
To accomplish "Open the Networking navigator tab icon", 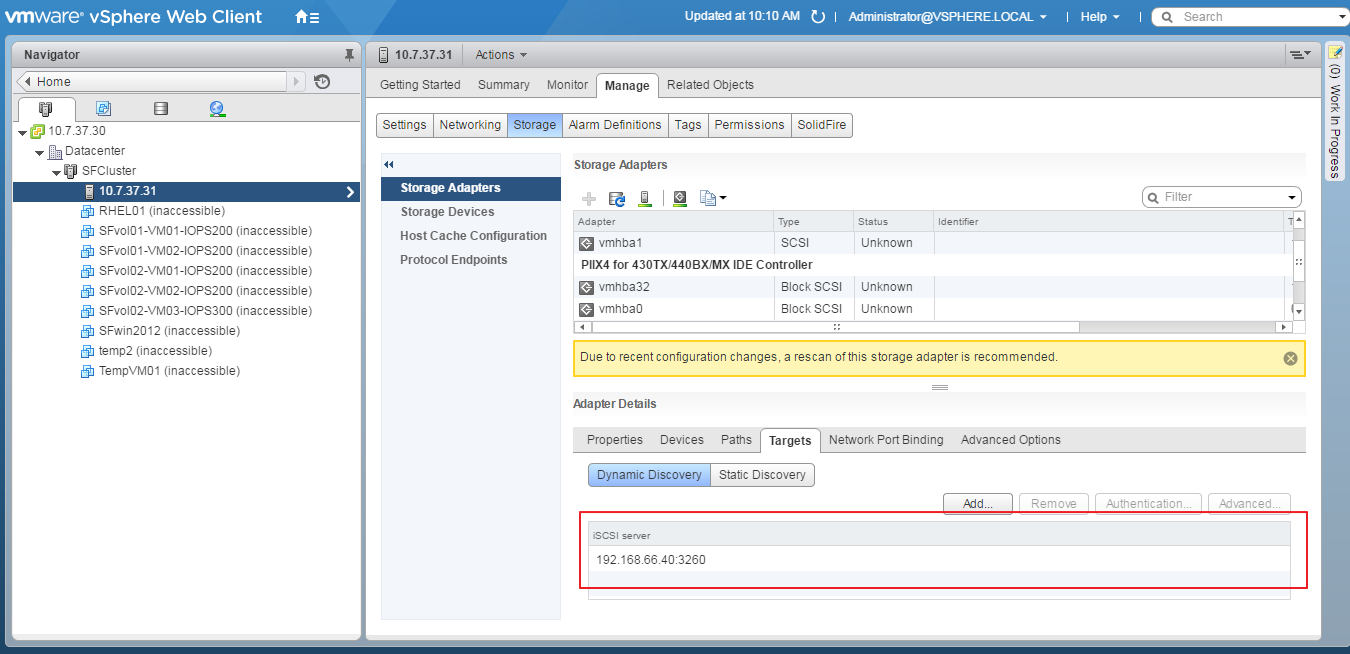I will pyautogui.click(x=218, y=109).
